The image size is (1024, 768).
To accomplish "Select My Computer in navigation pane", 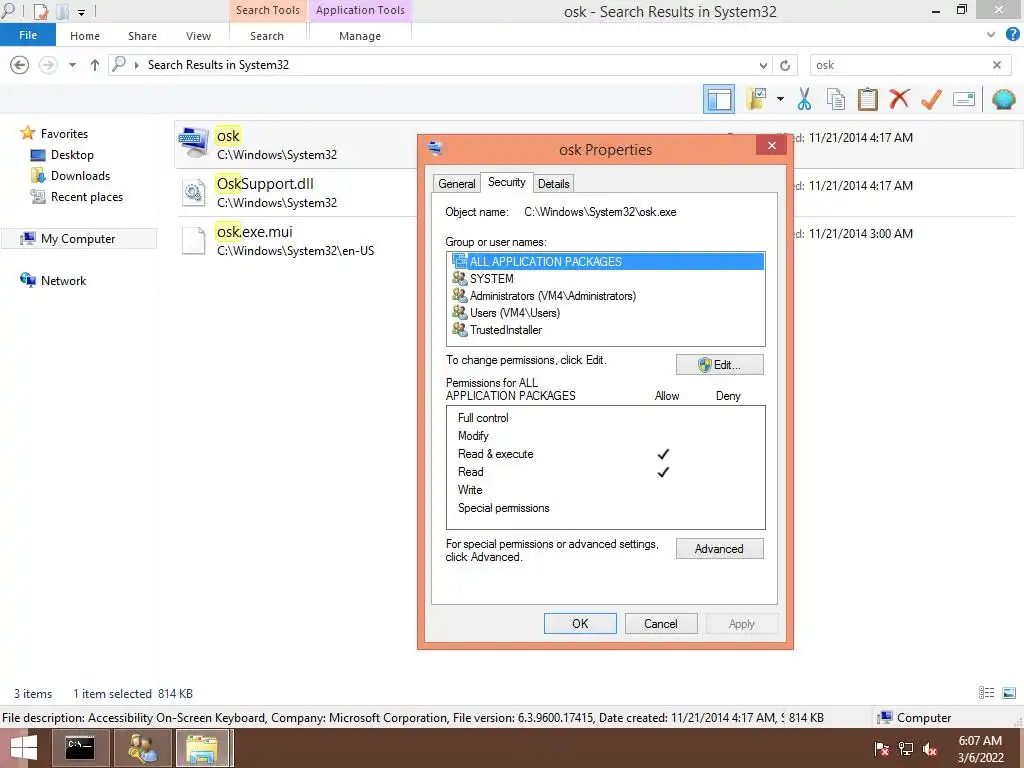I will point(78,239).
